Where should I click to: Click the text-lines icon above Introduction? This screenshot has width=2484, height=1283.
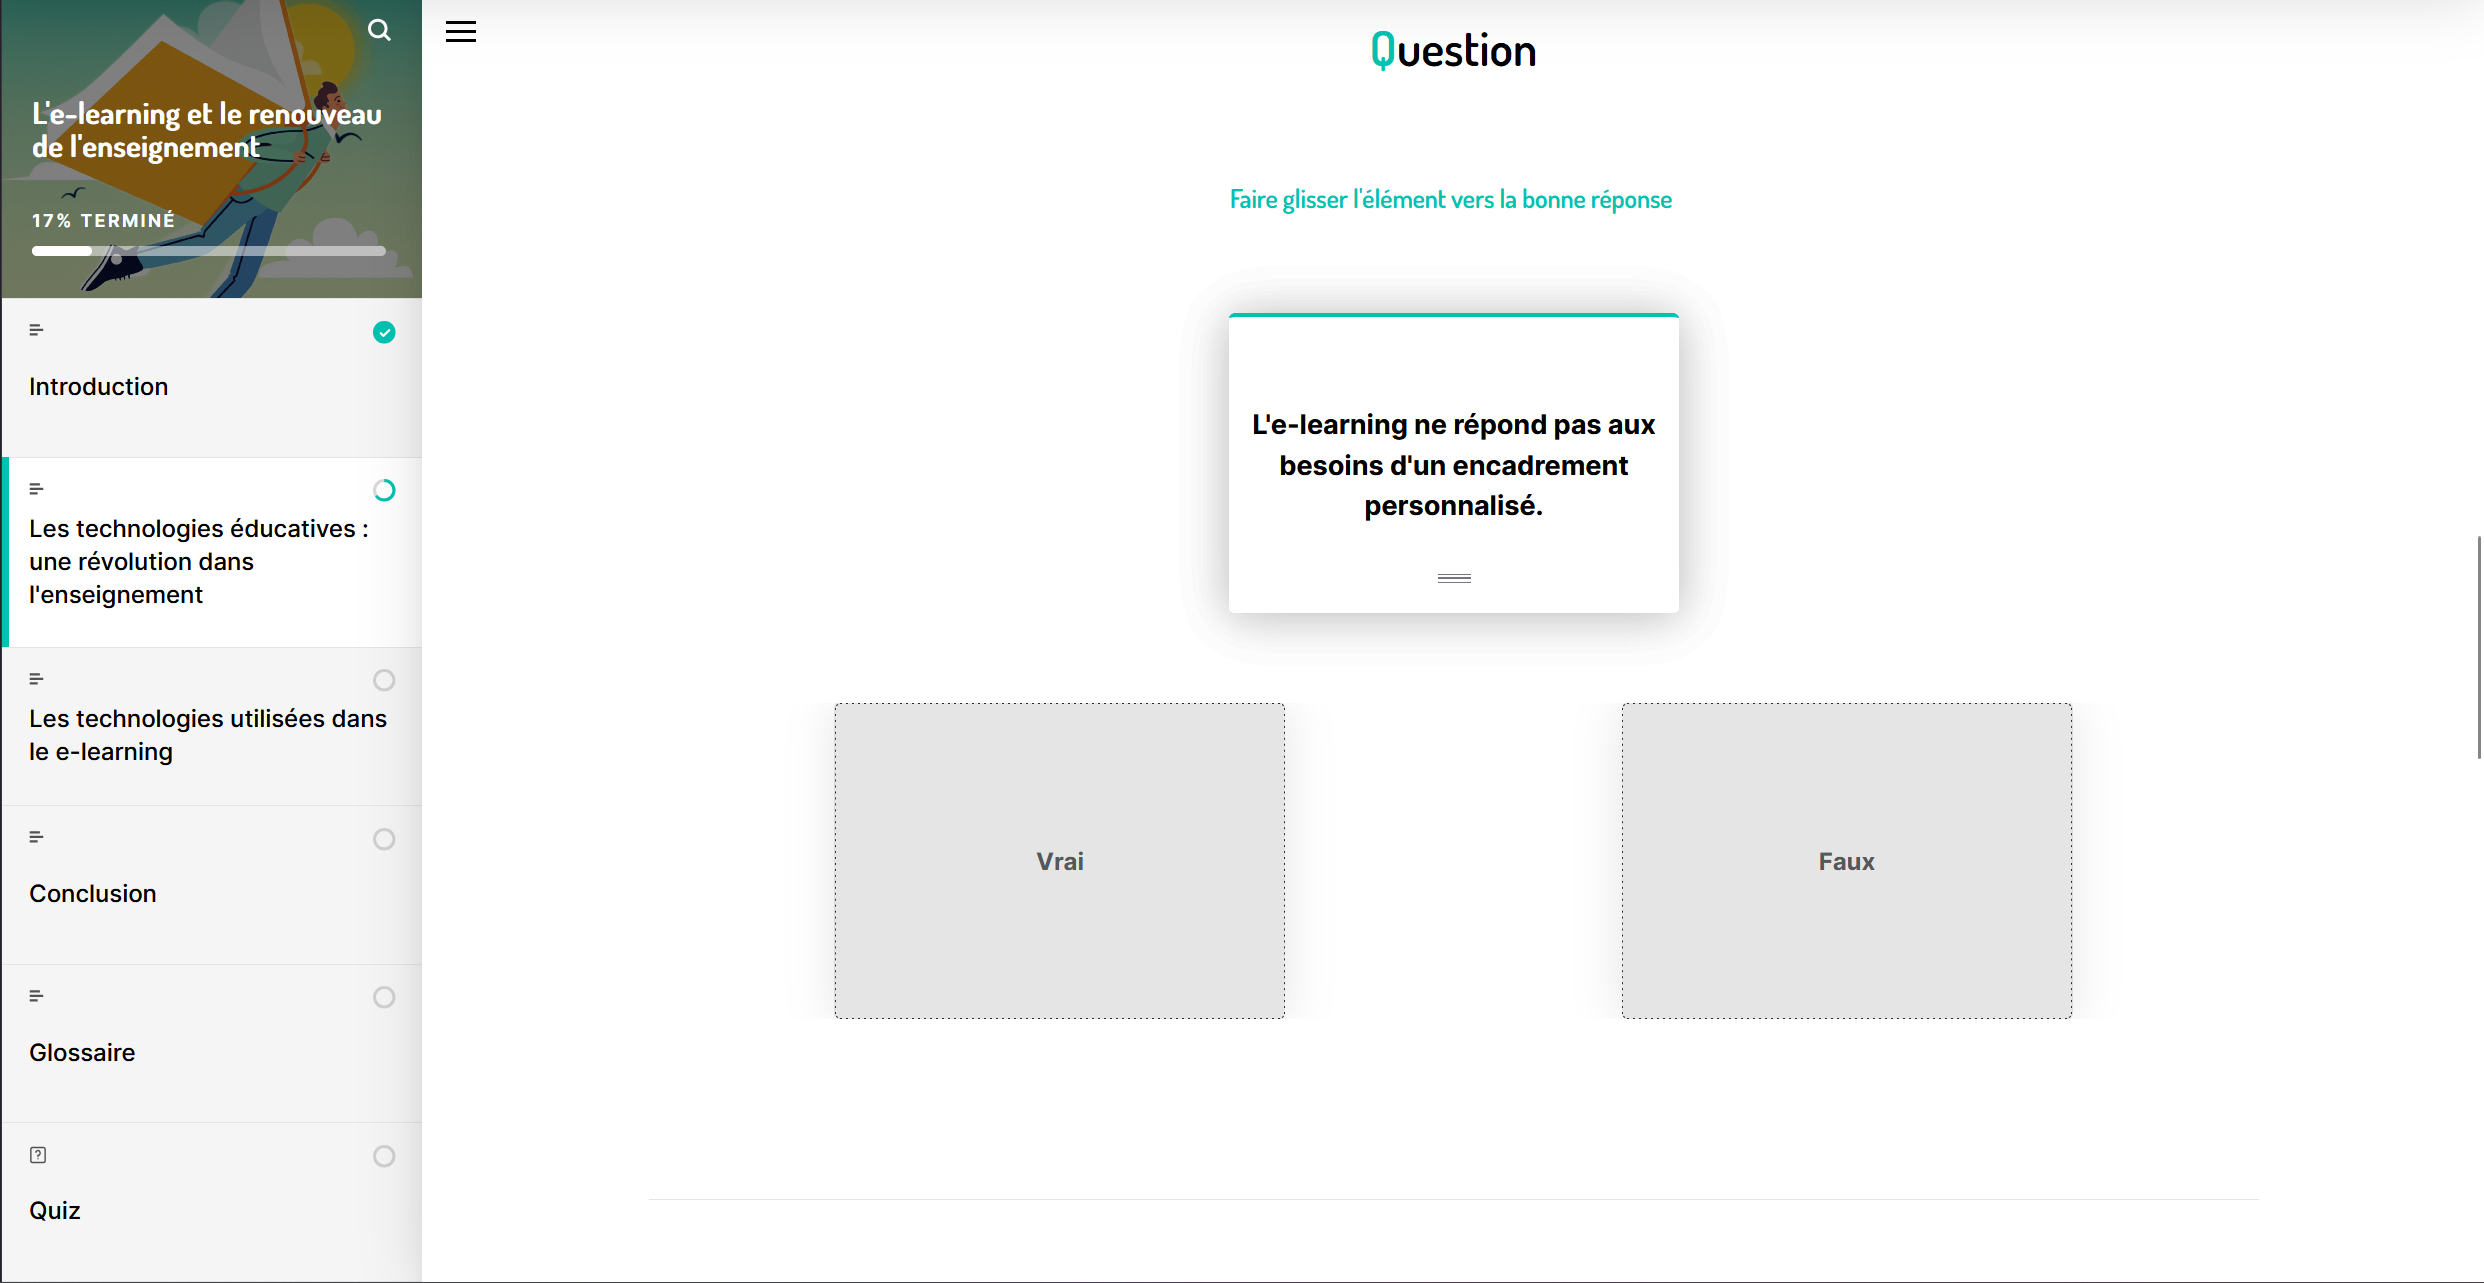36,330
